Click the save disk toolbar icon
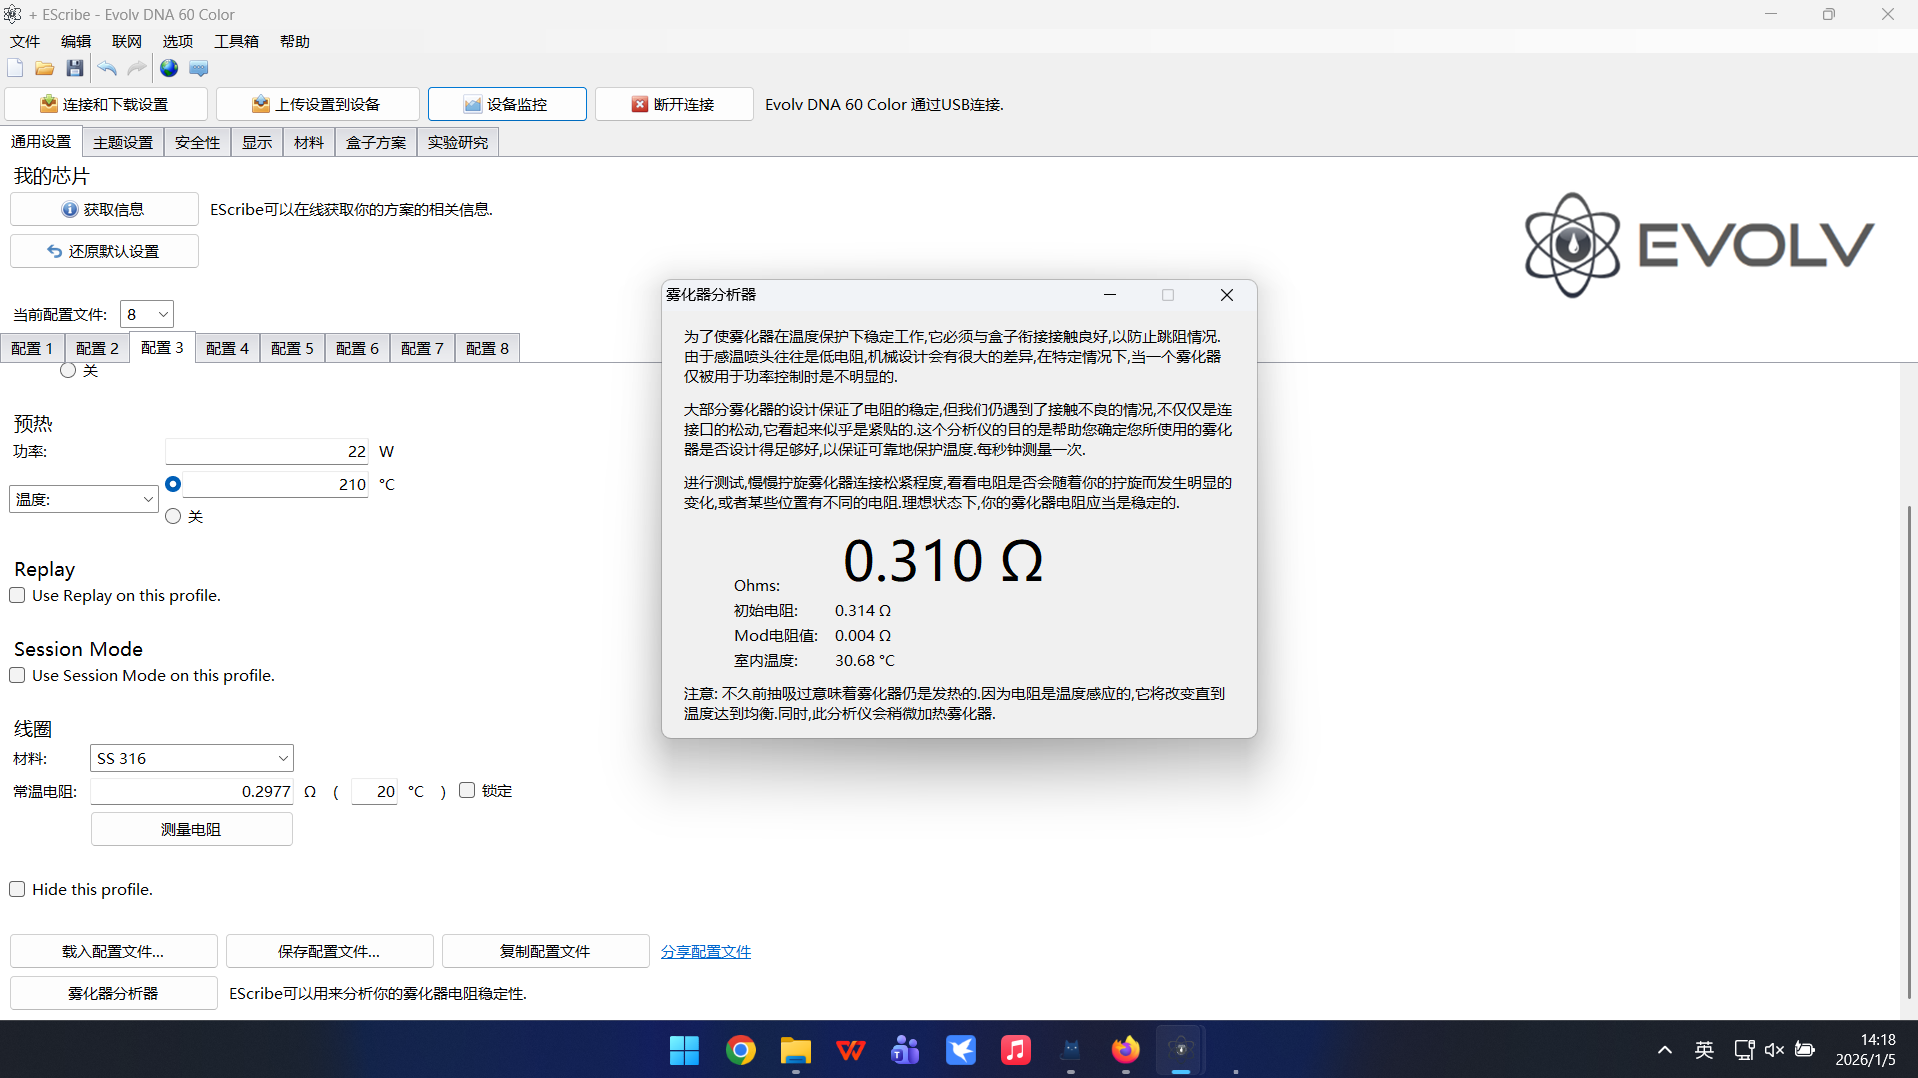Image resolution: width=1918 pixels, height=1078 pixels. (x=75, y=68)
